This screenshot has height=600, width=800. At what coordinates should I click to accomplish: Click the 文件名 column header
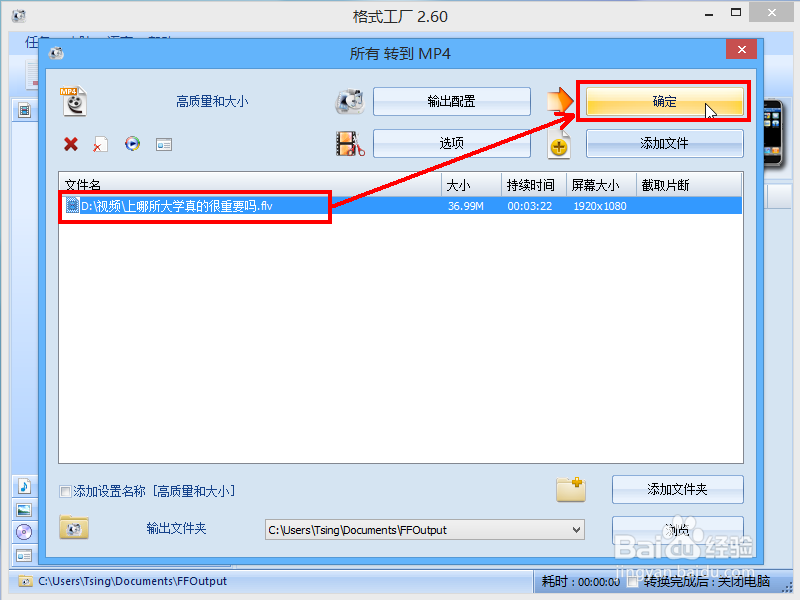coord(250,185)
